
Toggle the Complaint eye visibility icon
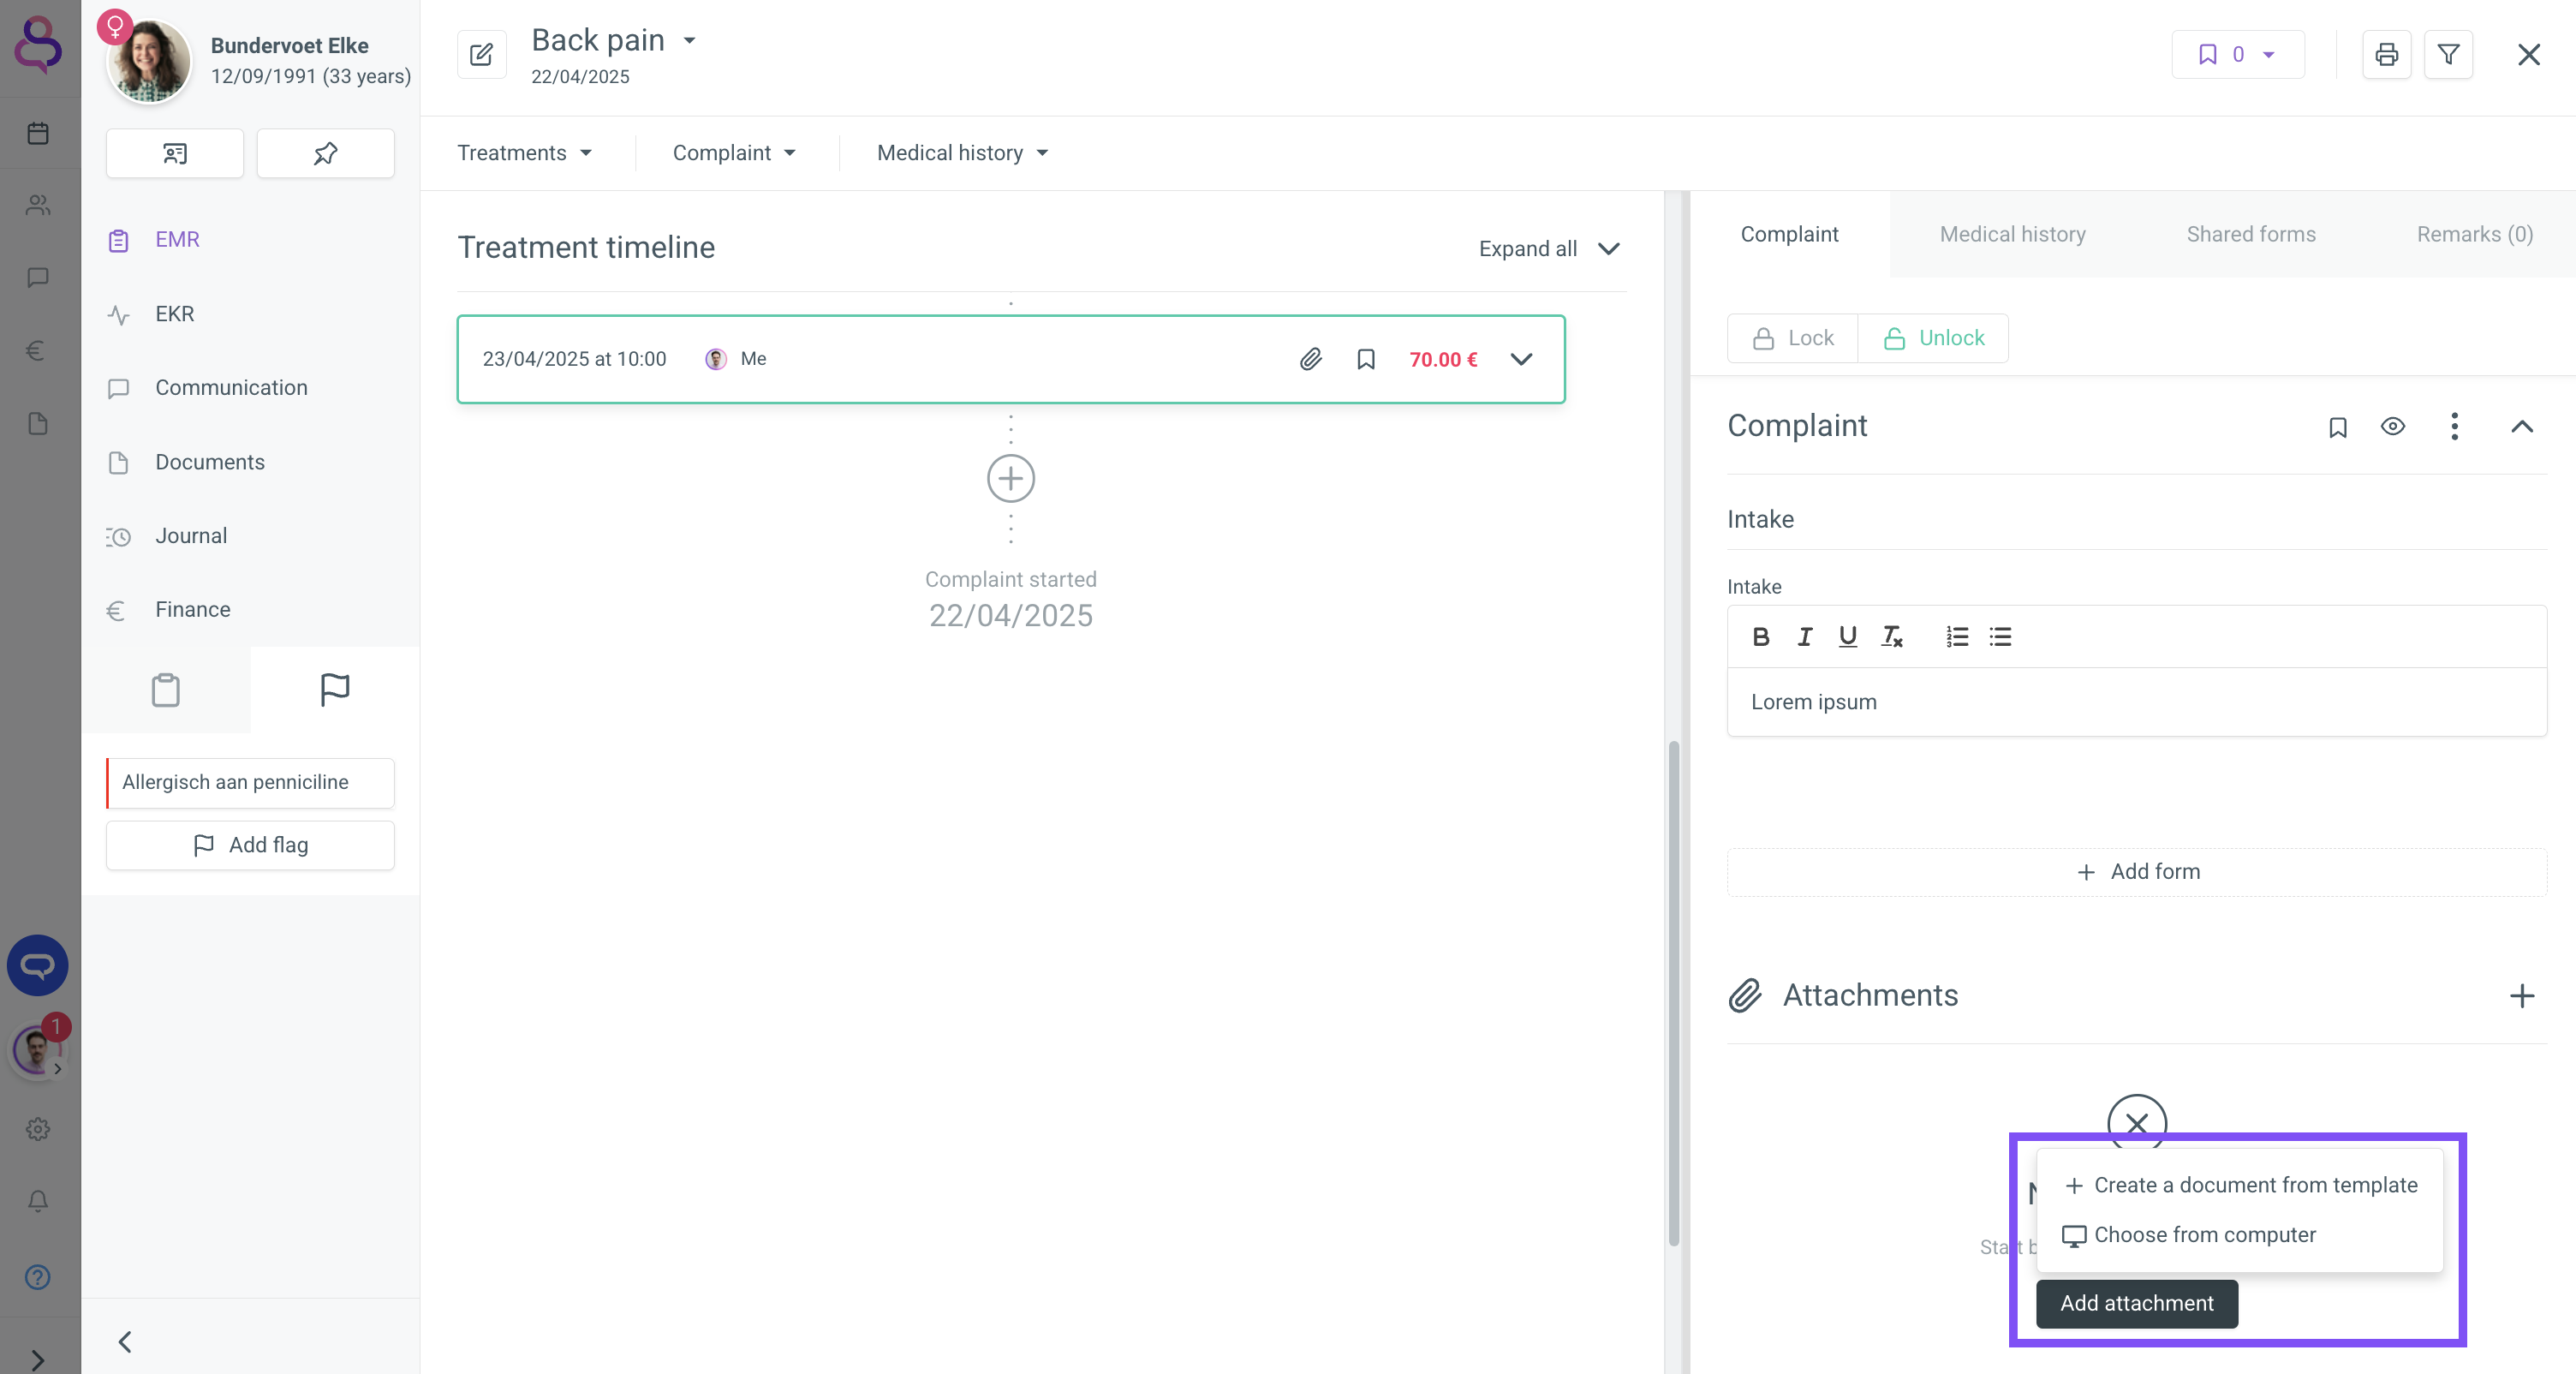point(2393,426)
